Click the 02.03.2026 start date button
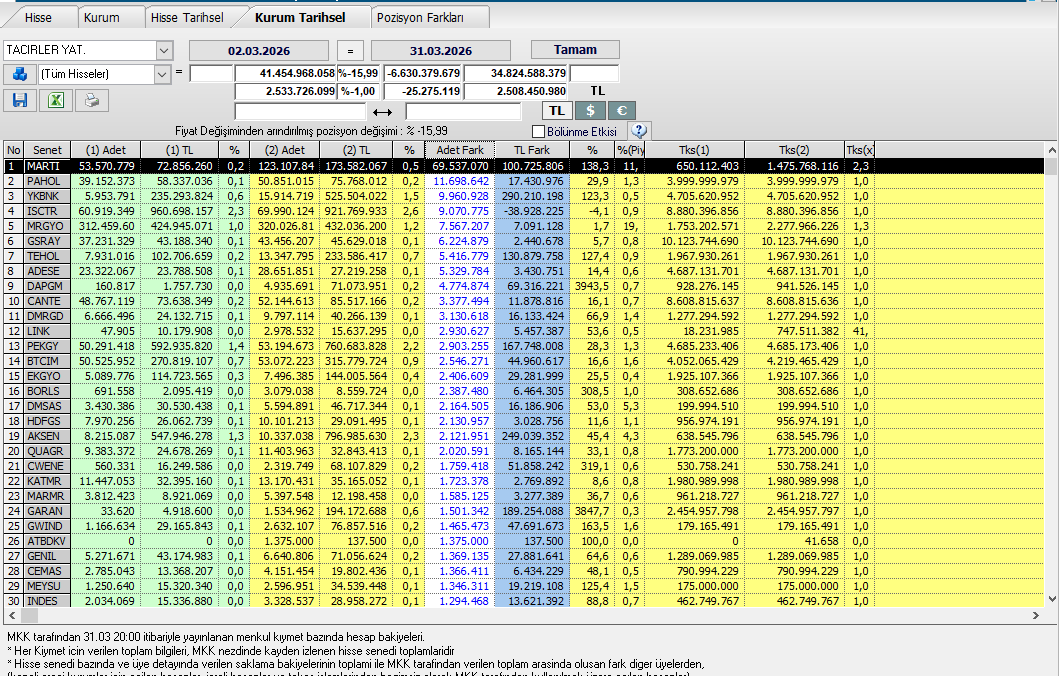This screenshot has width=1059, height=676. pos(259,51)
